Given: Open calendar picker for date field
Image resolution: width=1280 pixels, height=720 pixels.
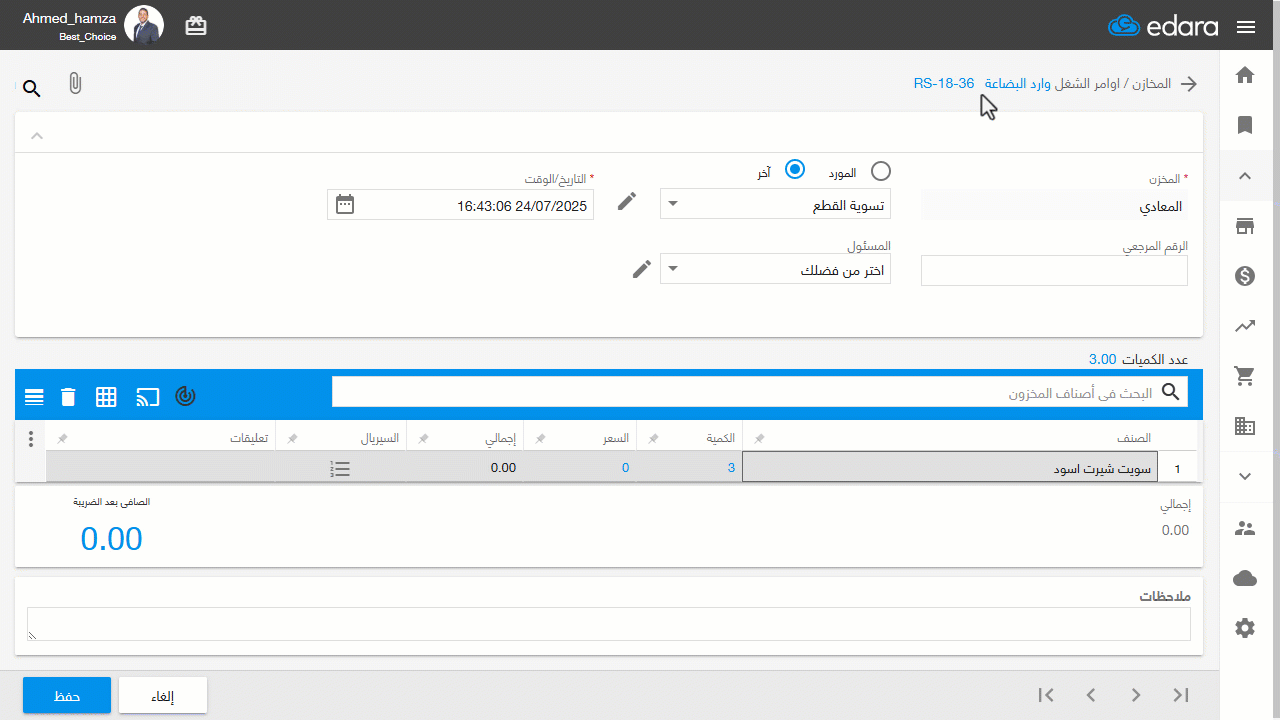Looking at the screenshot, I should 345,204.
